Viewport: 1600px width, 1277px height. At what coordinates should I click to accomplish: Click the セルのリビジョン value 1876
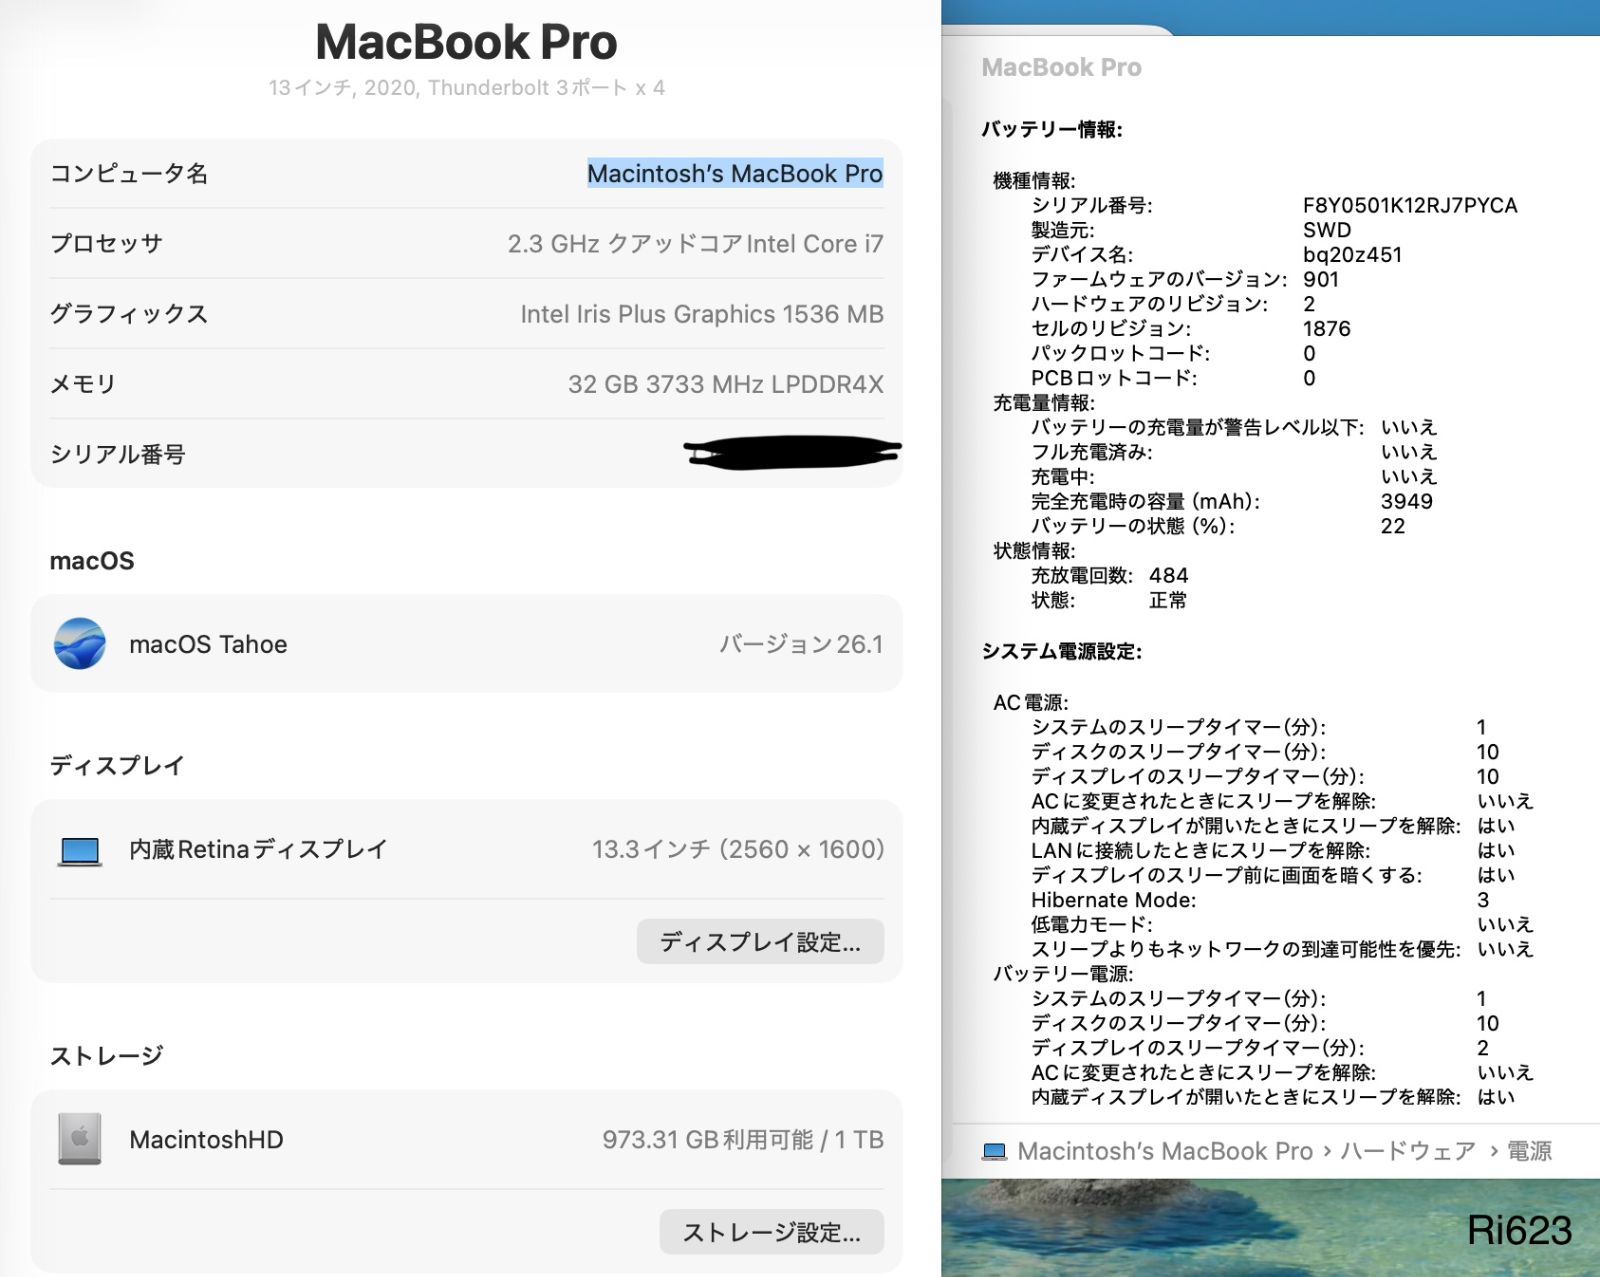(1327, 328)
